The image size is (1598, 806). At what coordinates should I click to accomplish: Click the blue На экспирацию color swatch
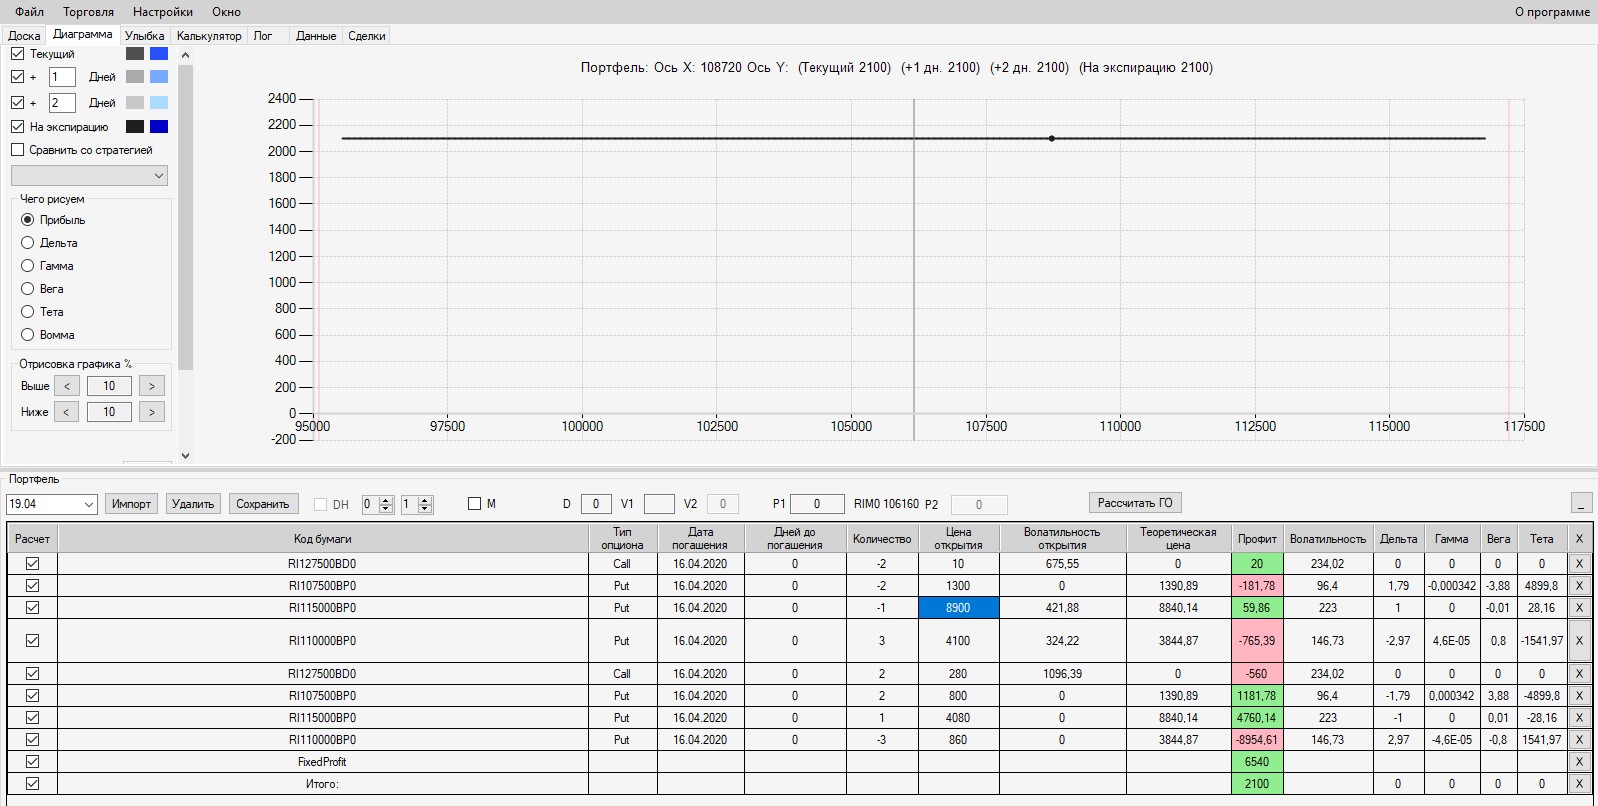159,127
